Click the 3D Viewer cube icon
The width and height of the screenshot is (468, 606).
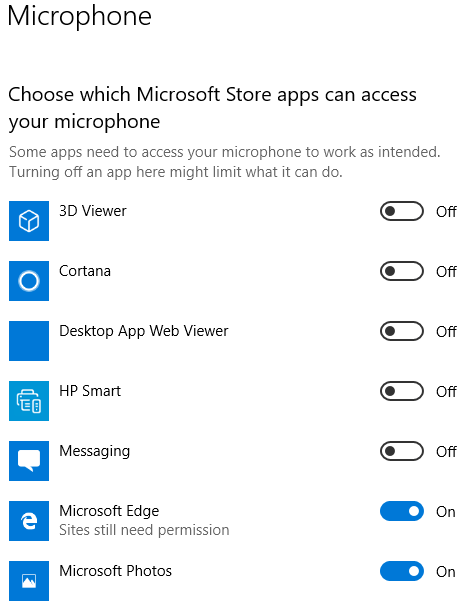[x=29, y=221]
